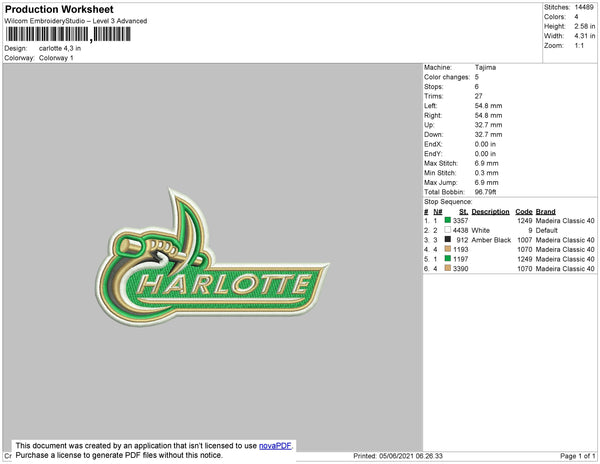Select the design name carlotte 4,3 in
This screenshot has width=600, height=464.
(x=60, y=49)
